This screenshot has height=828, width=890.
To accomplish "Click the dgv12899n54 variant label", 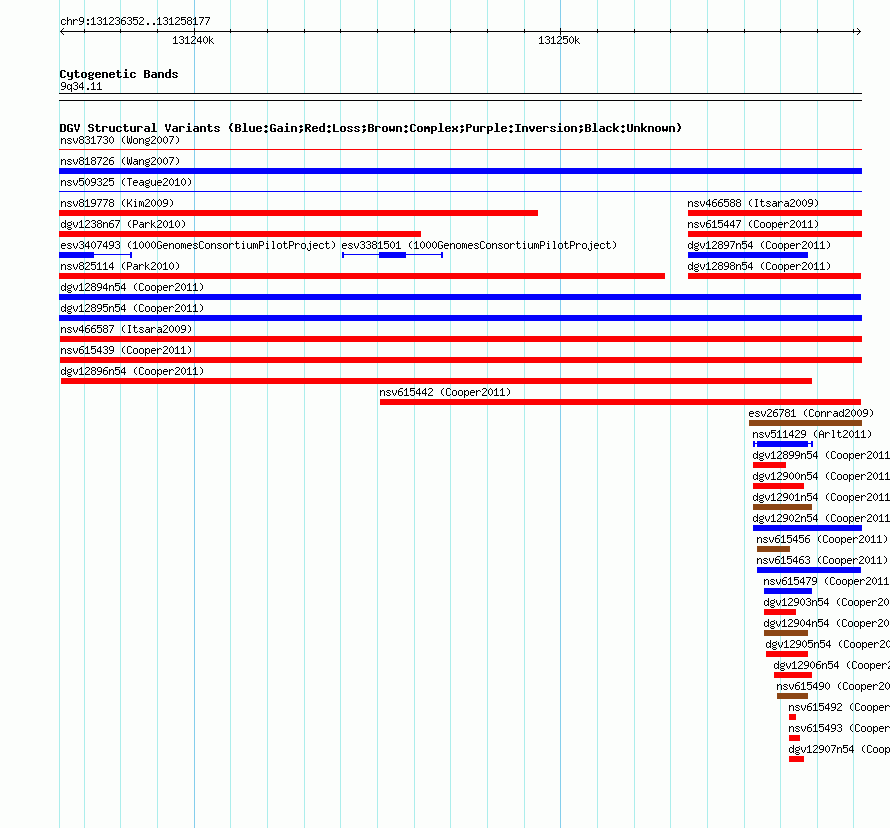I will pos(821,455).
